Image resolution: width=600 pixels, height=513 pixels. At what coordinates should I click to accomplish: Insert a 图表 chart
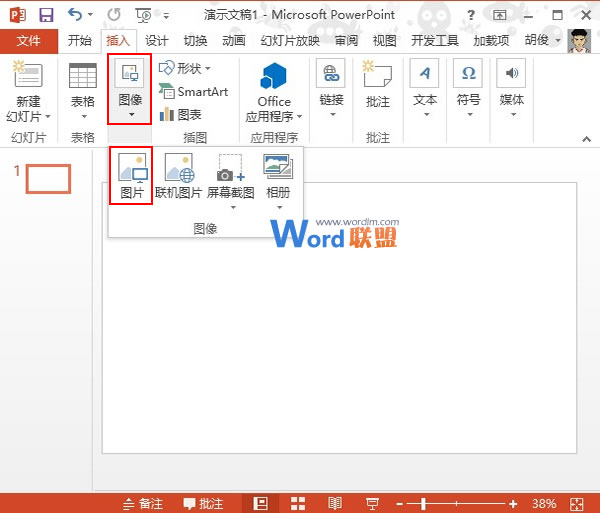(181, 114)
